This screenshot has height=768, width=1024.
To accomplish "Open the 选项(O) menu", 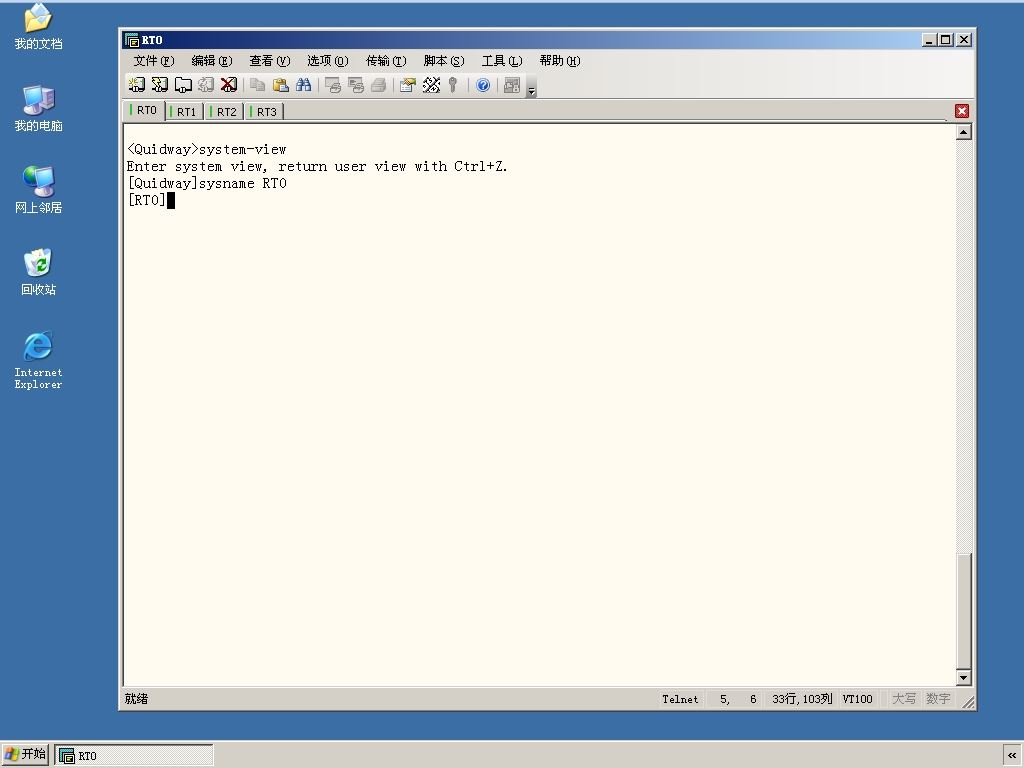I will point(328,61).
